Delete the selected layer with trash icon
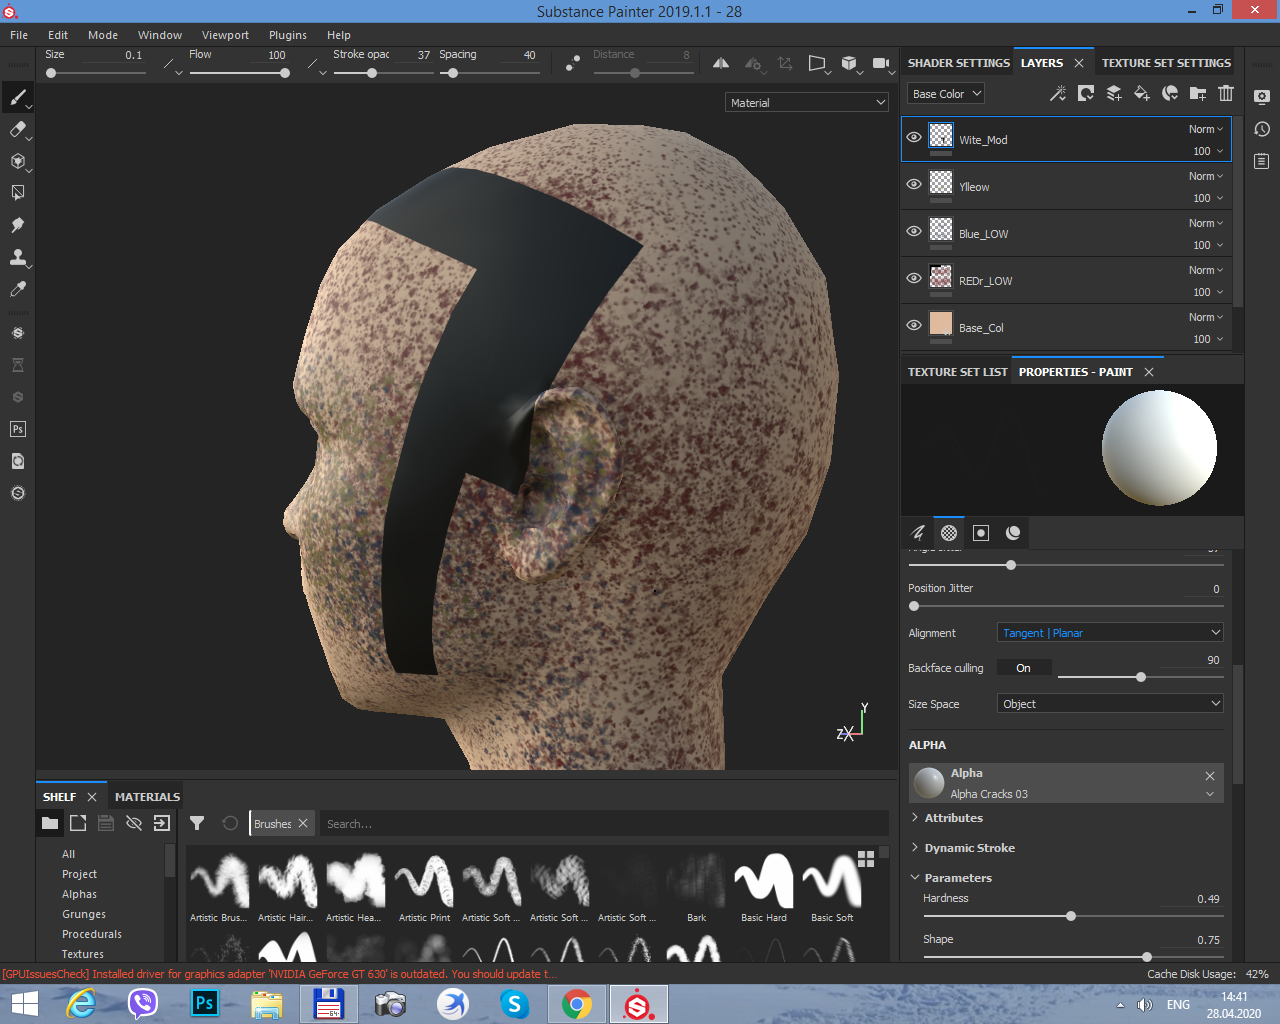 pyautogui.click(x=1226, y=93)
